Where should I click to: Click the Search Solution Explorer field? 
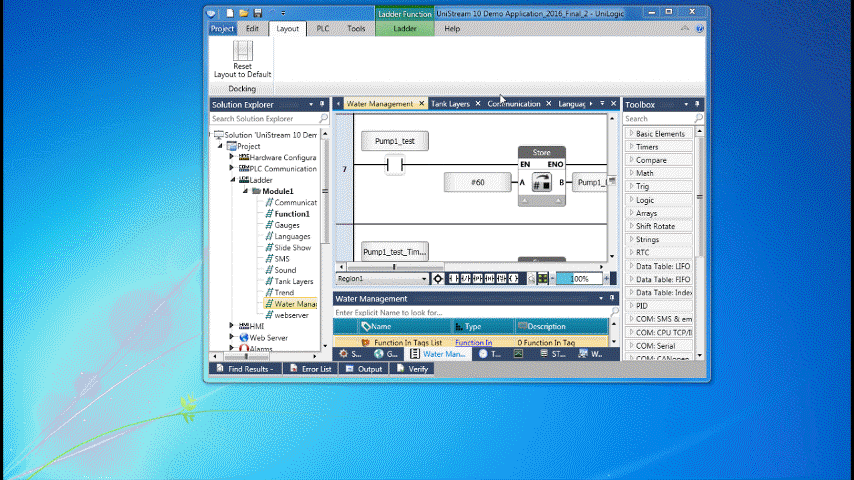263,118
